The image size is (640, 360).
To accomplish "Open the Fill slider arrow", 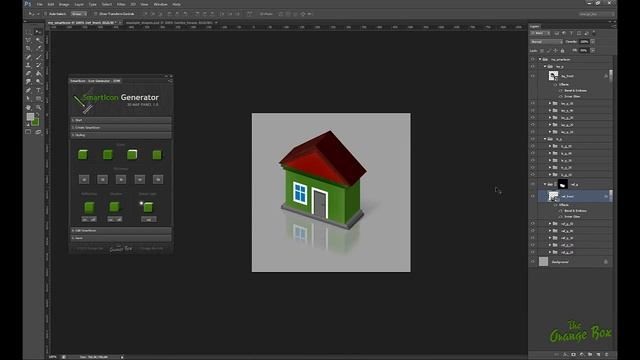I will [593, 50].
